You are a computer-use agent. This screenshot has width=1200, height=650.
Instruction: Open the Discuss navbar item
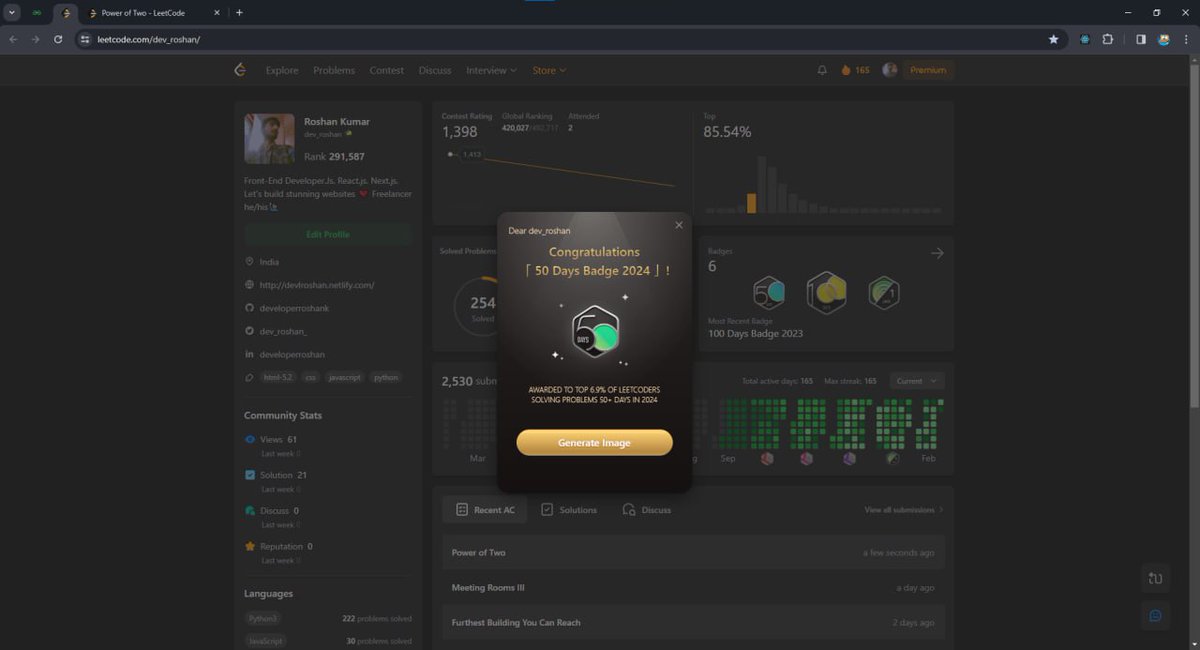(x=435, y=70)
